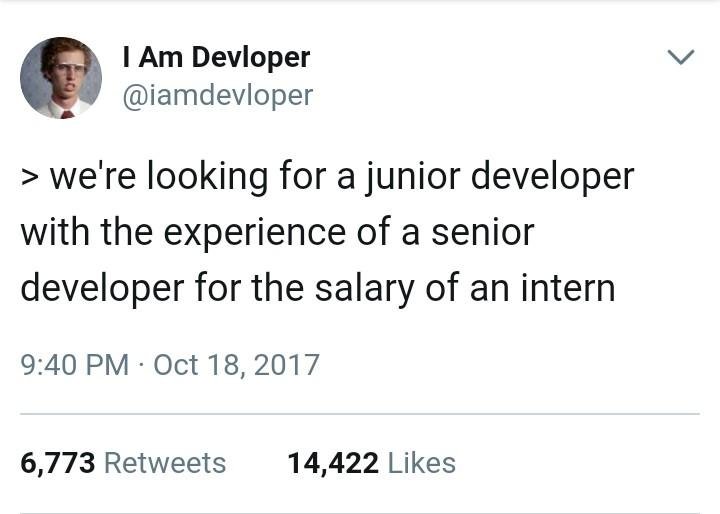
Task: Click the 14,422 like count number
Action: pos(333,463)
